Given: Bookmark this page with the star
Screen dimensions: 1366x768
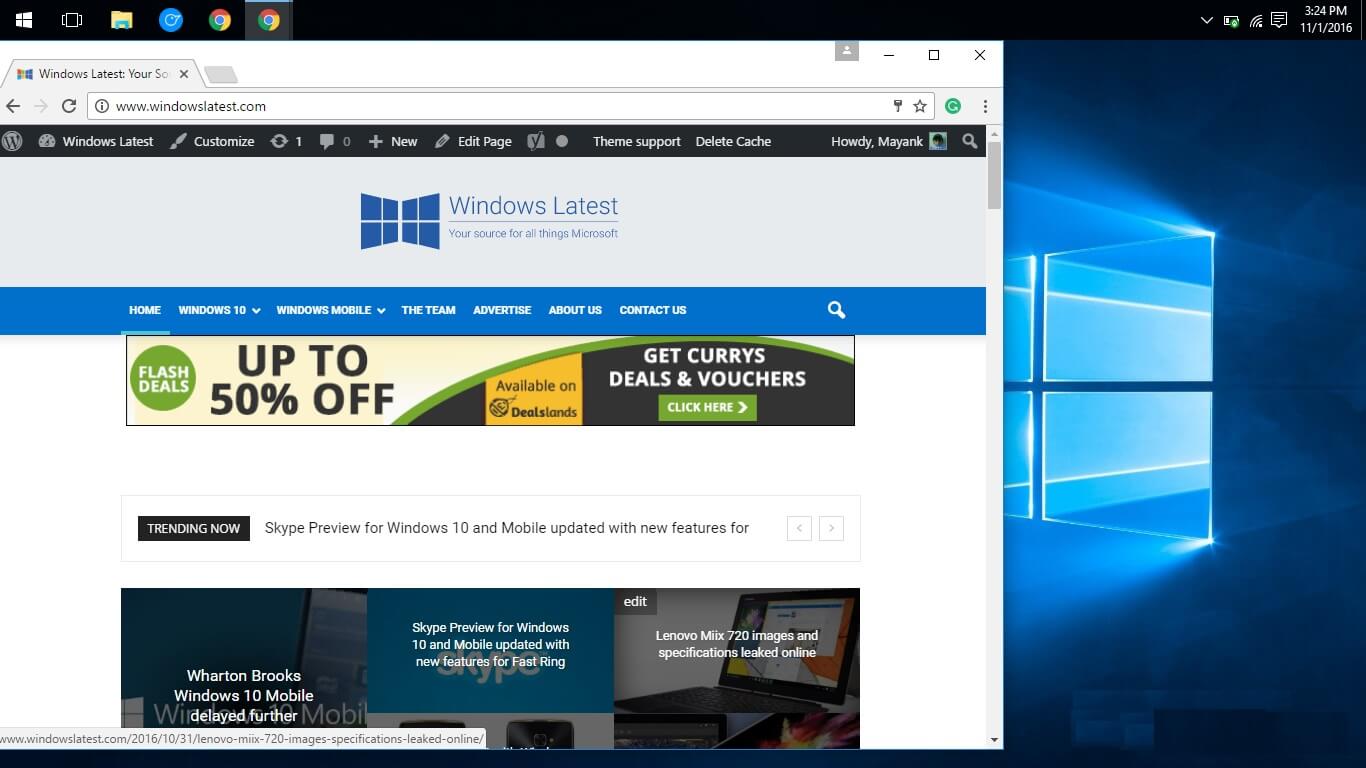Looking at the screenshot, I should pos(920,106).
